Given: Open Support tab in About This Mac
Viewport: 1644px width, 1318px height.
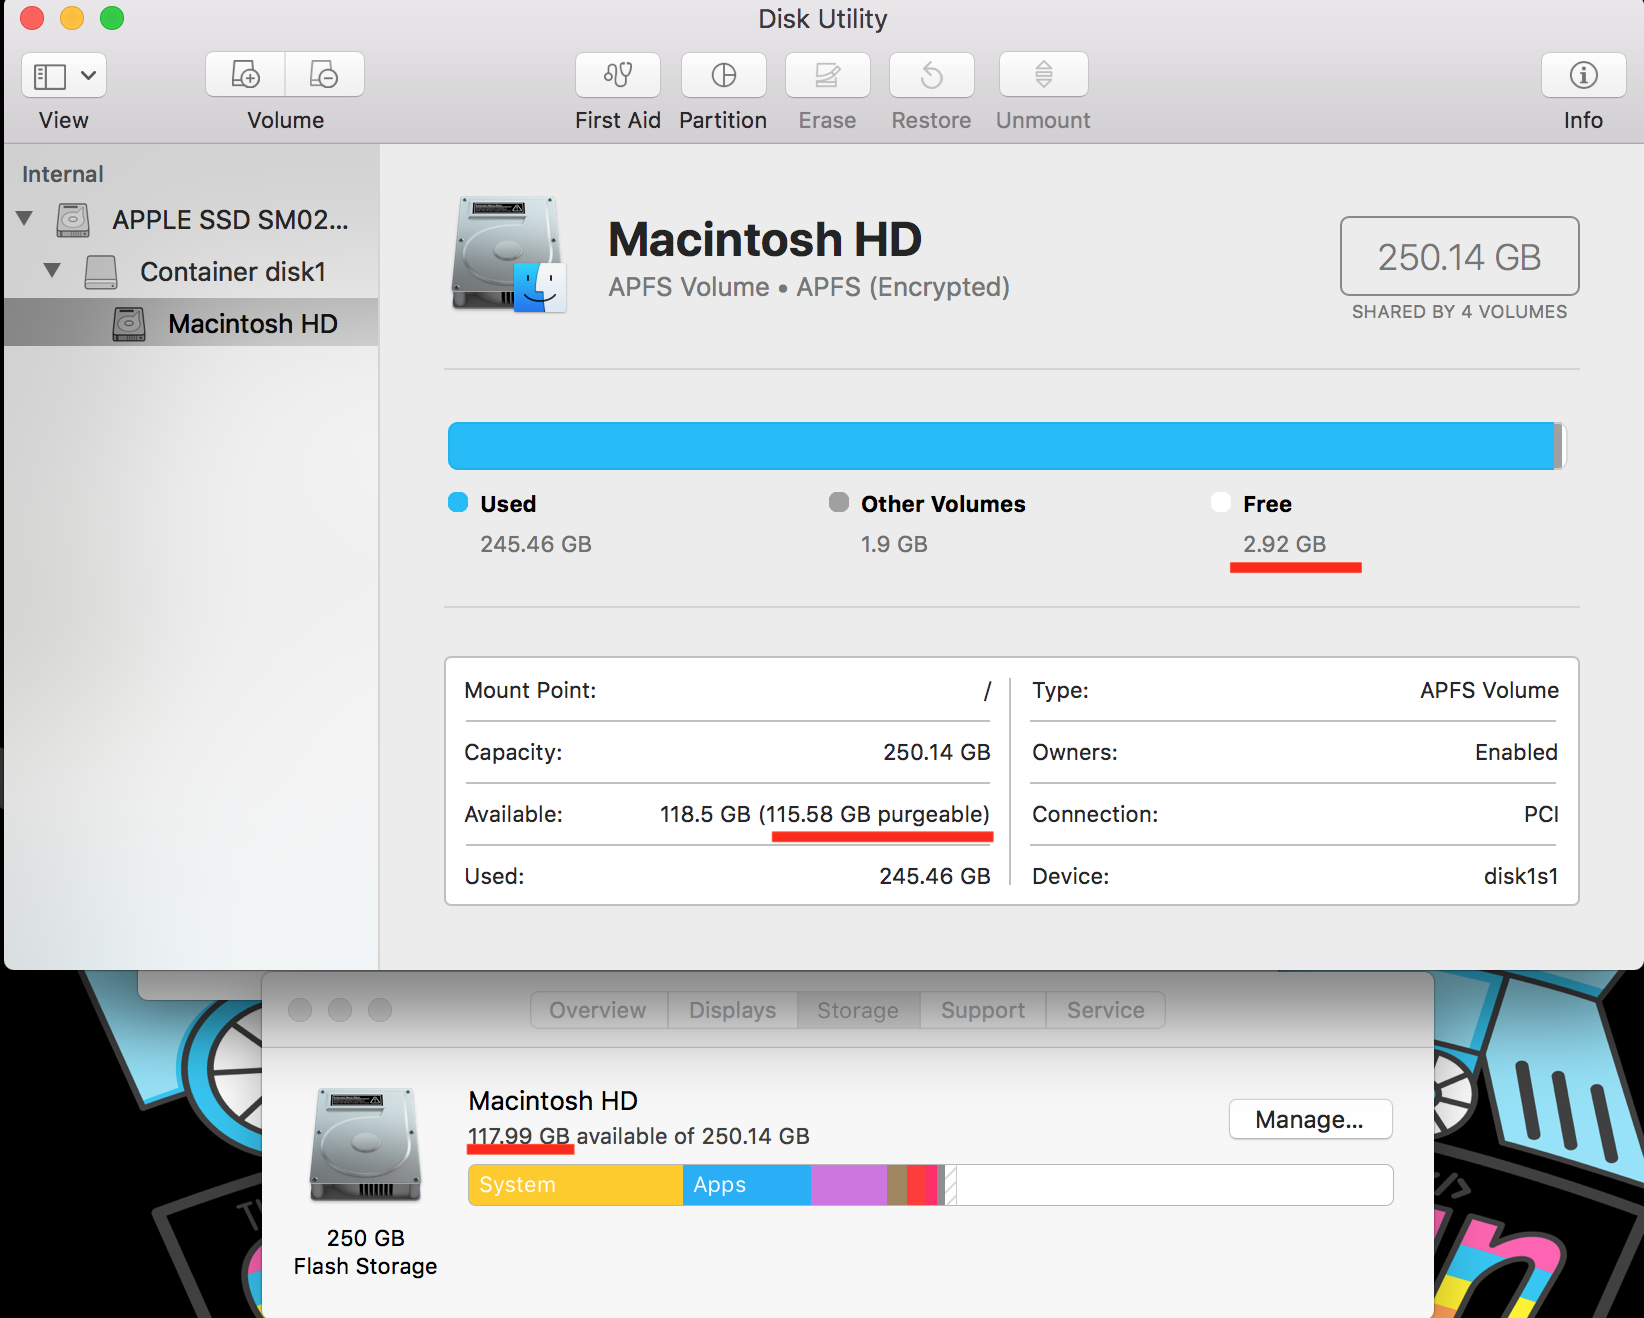Looking at the screenshot, I should 983,1010.
